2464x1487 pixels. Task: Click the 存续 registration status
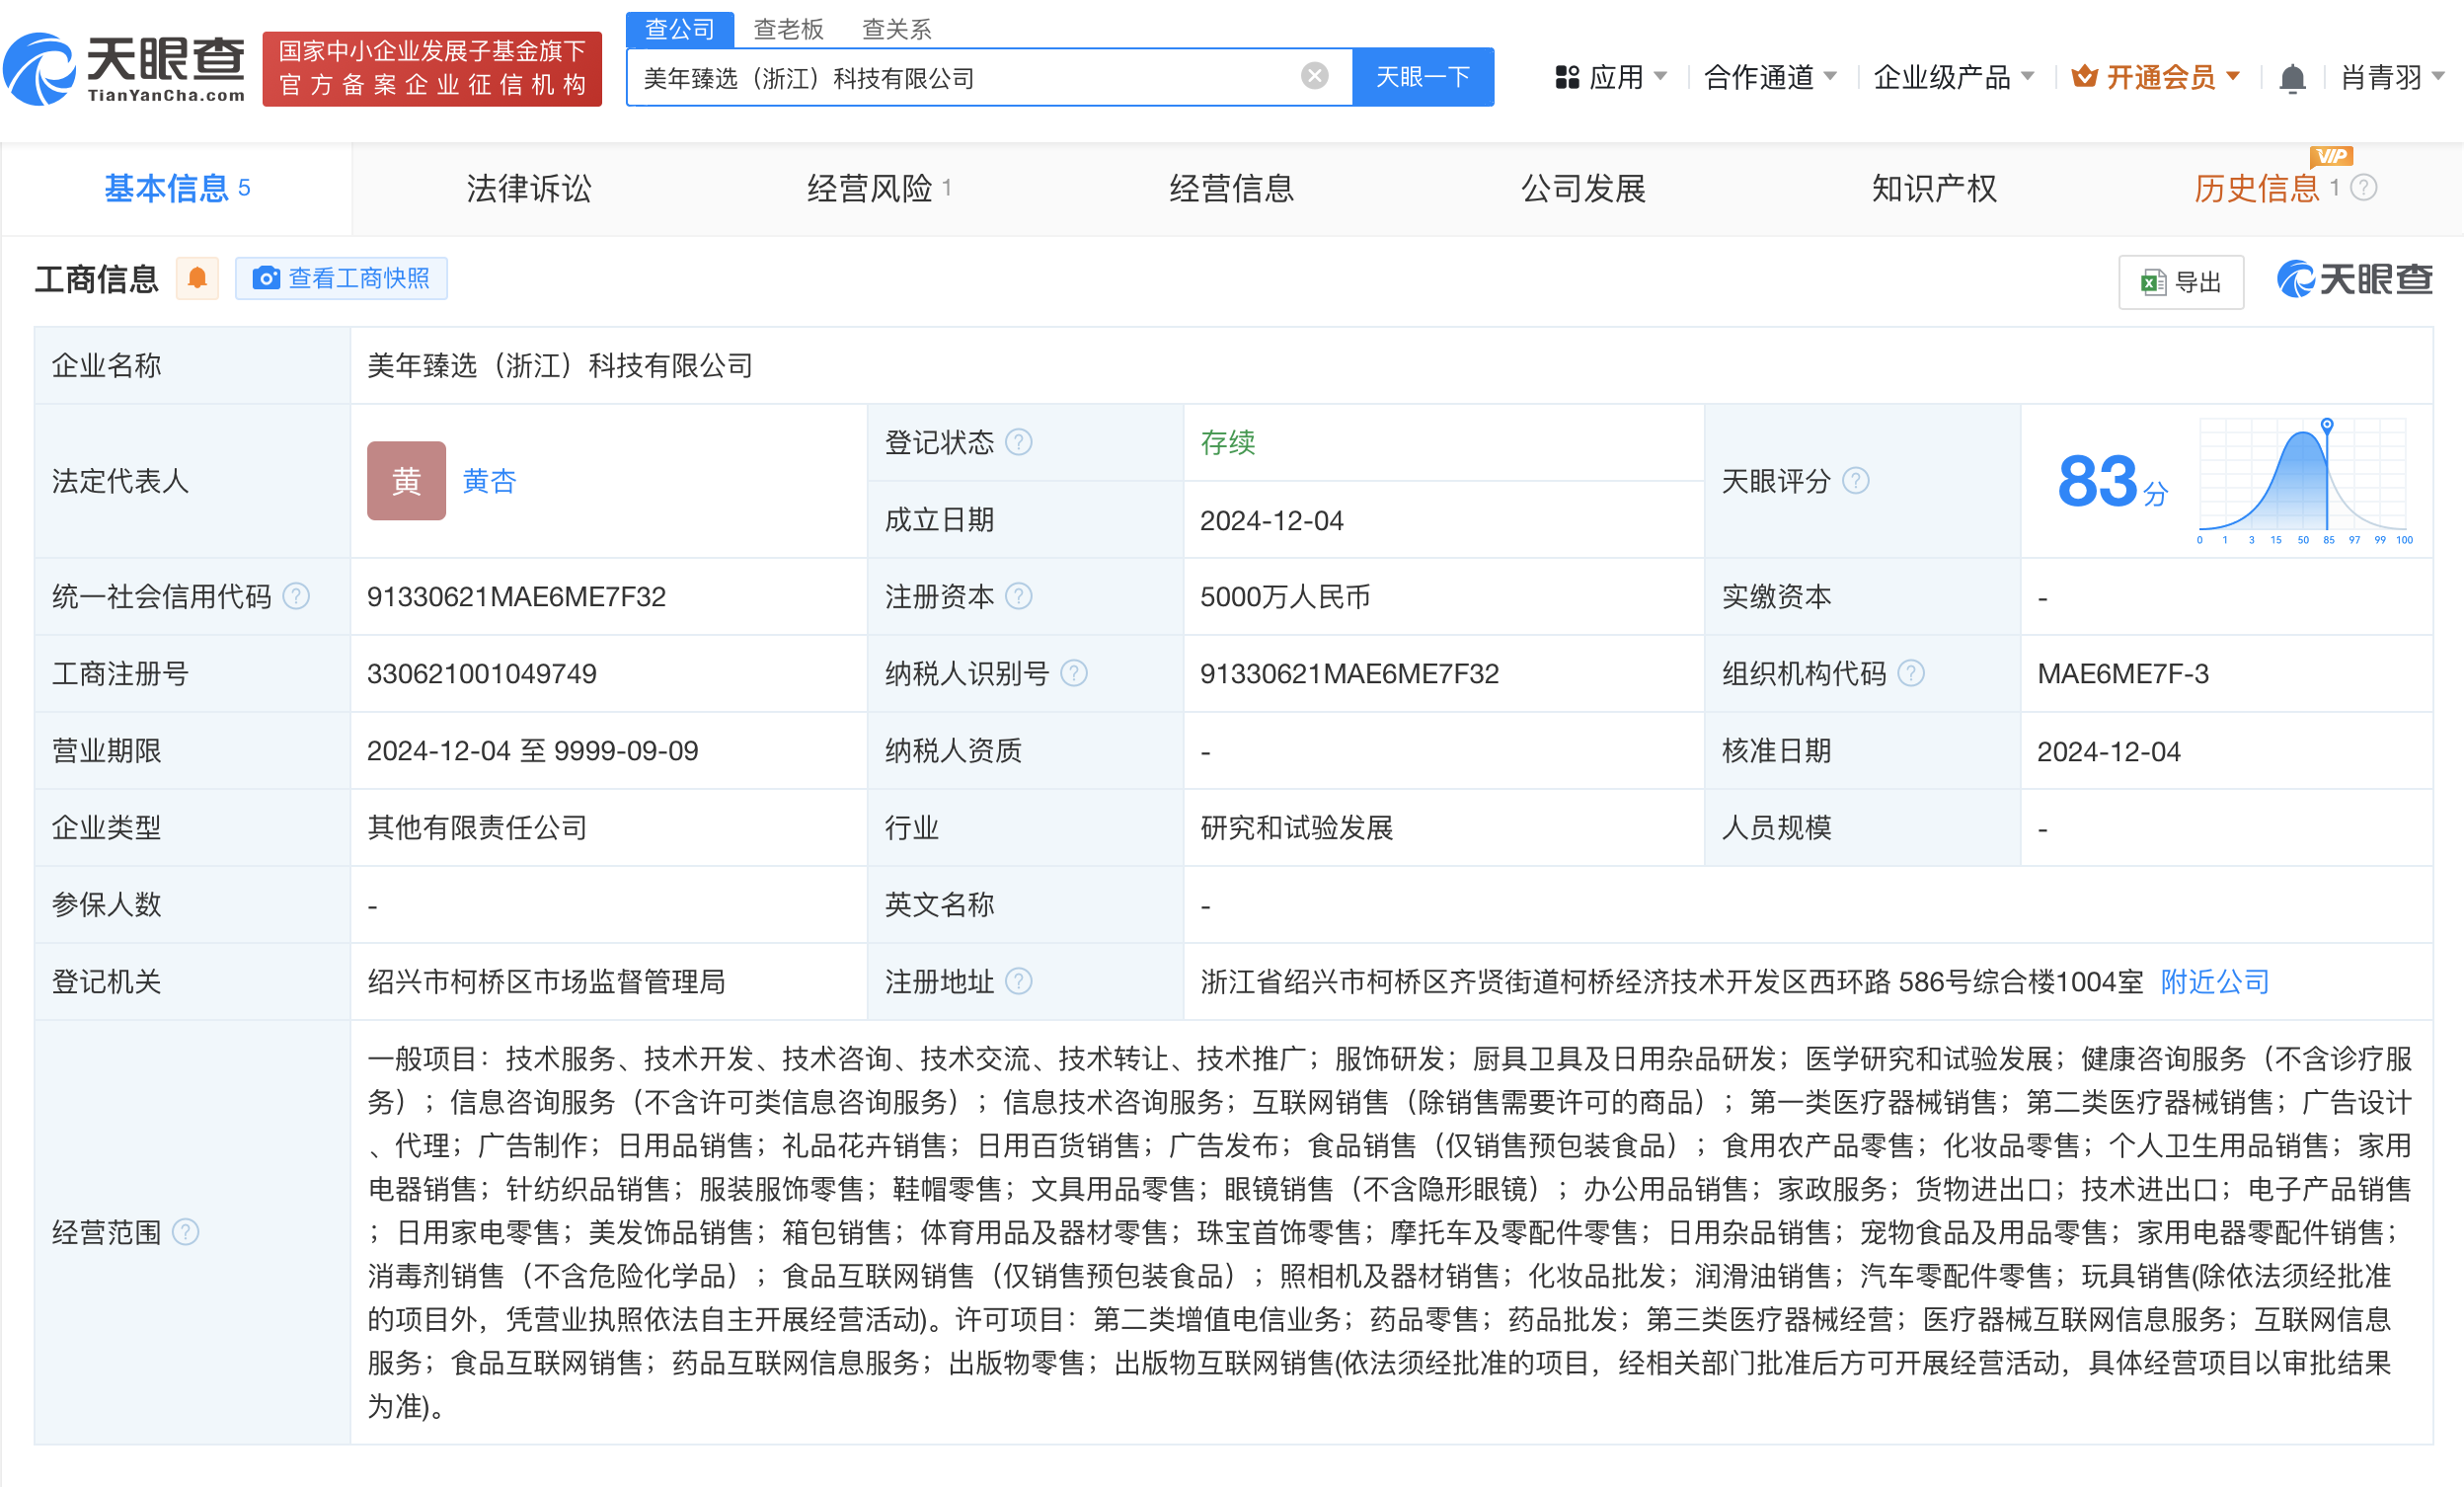click(x=1227, y=442)
